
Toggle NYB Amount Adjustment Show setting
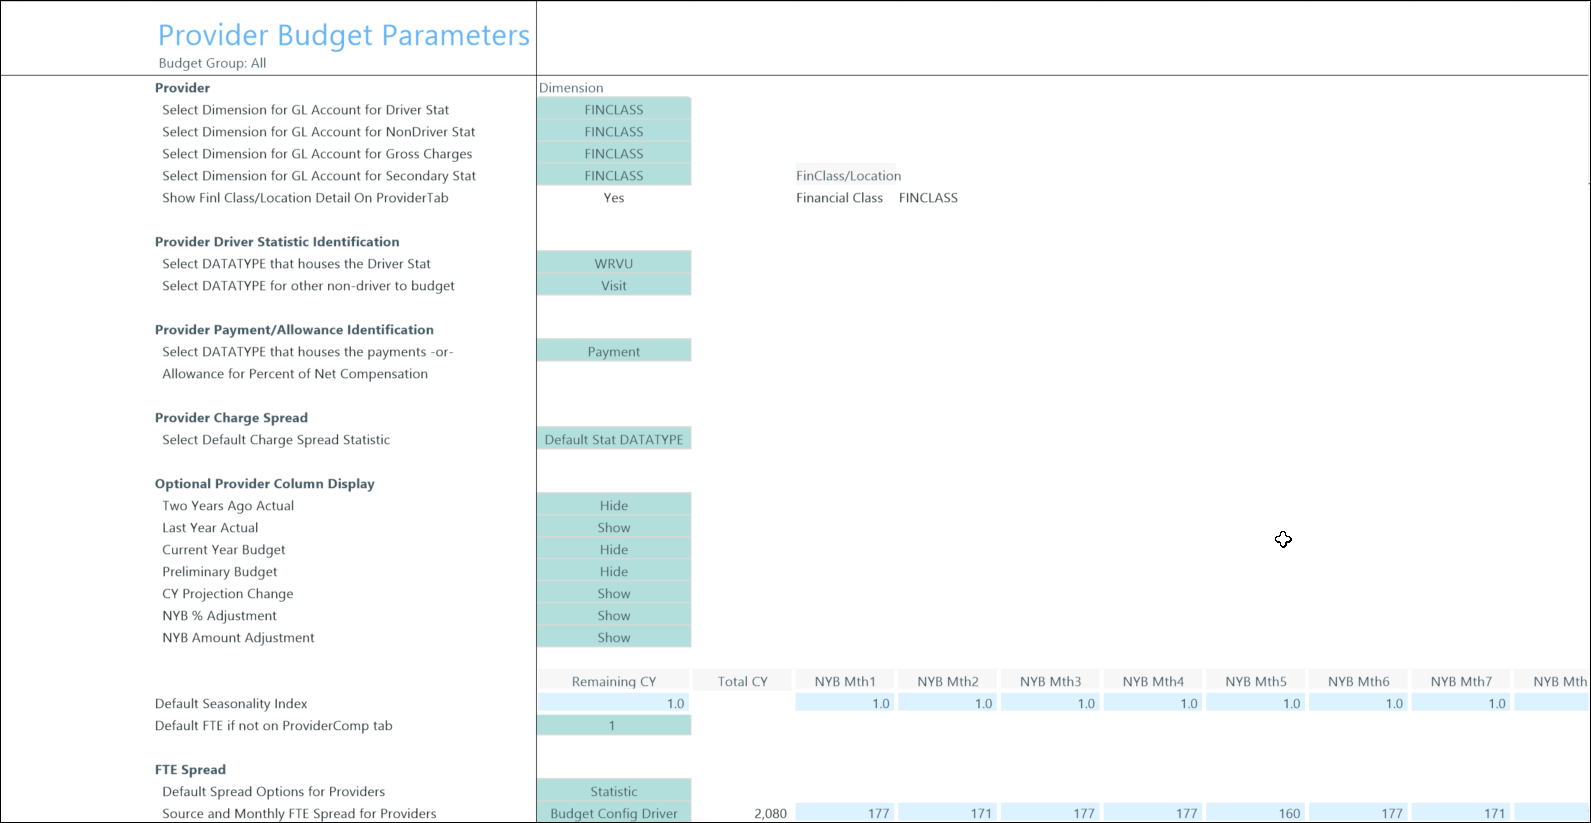tap(613, 638)
